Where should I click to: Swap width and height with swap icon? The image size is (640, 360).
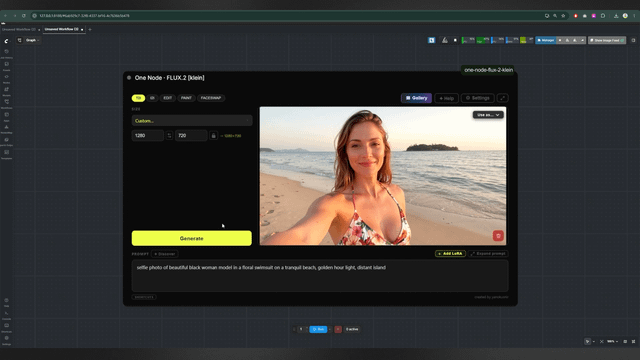[x=169, y=136]
